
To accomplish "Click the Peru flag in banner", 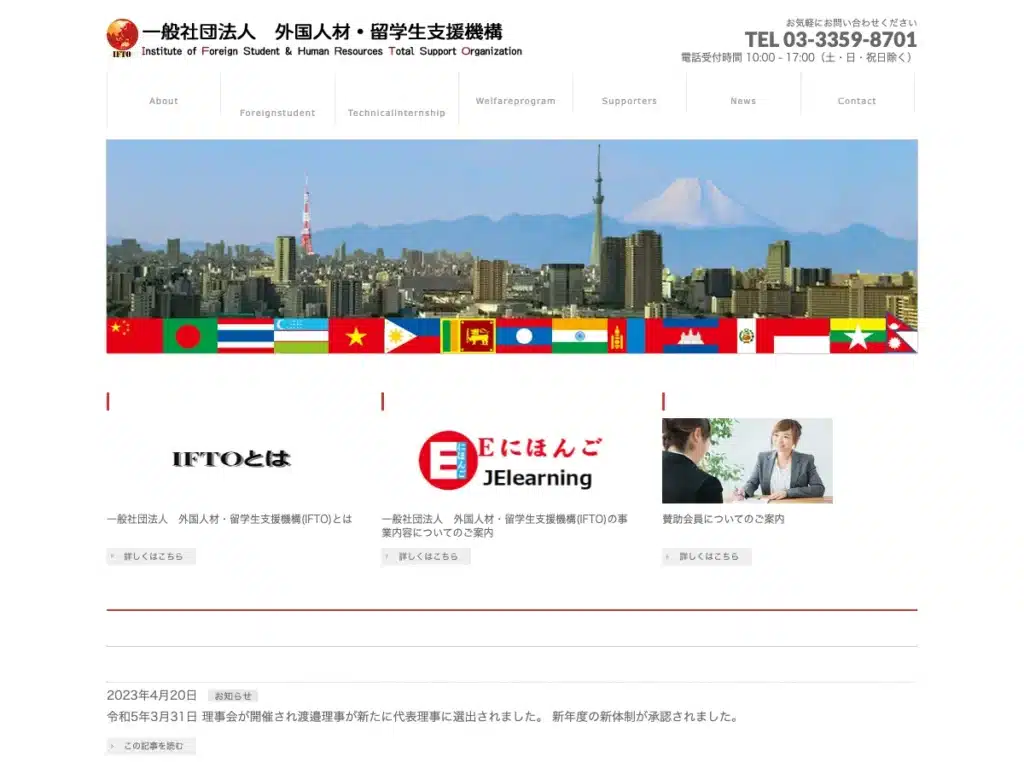I will pyautogui.click(x=746, y=336).
